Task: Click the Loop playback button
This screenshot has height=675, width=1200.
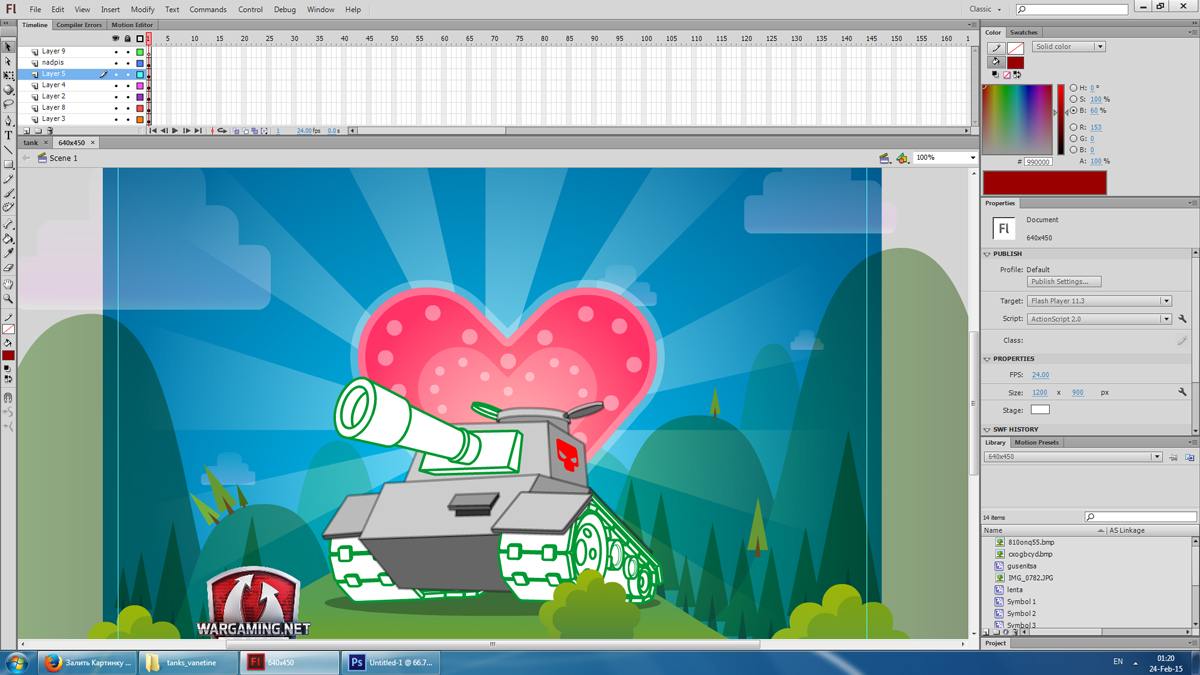Action: point(222,131)
